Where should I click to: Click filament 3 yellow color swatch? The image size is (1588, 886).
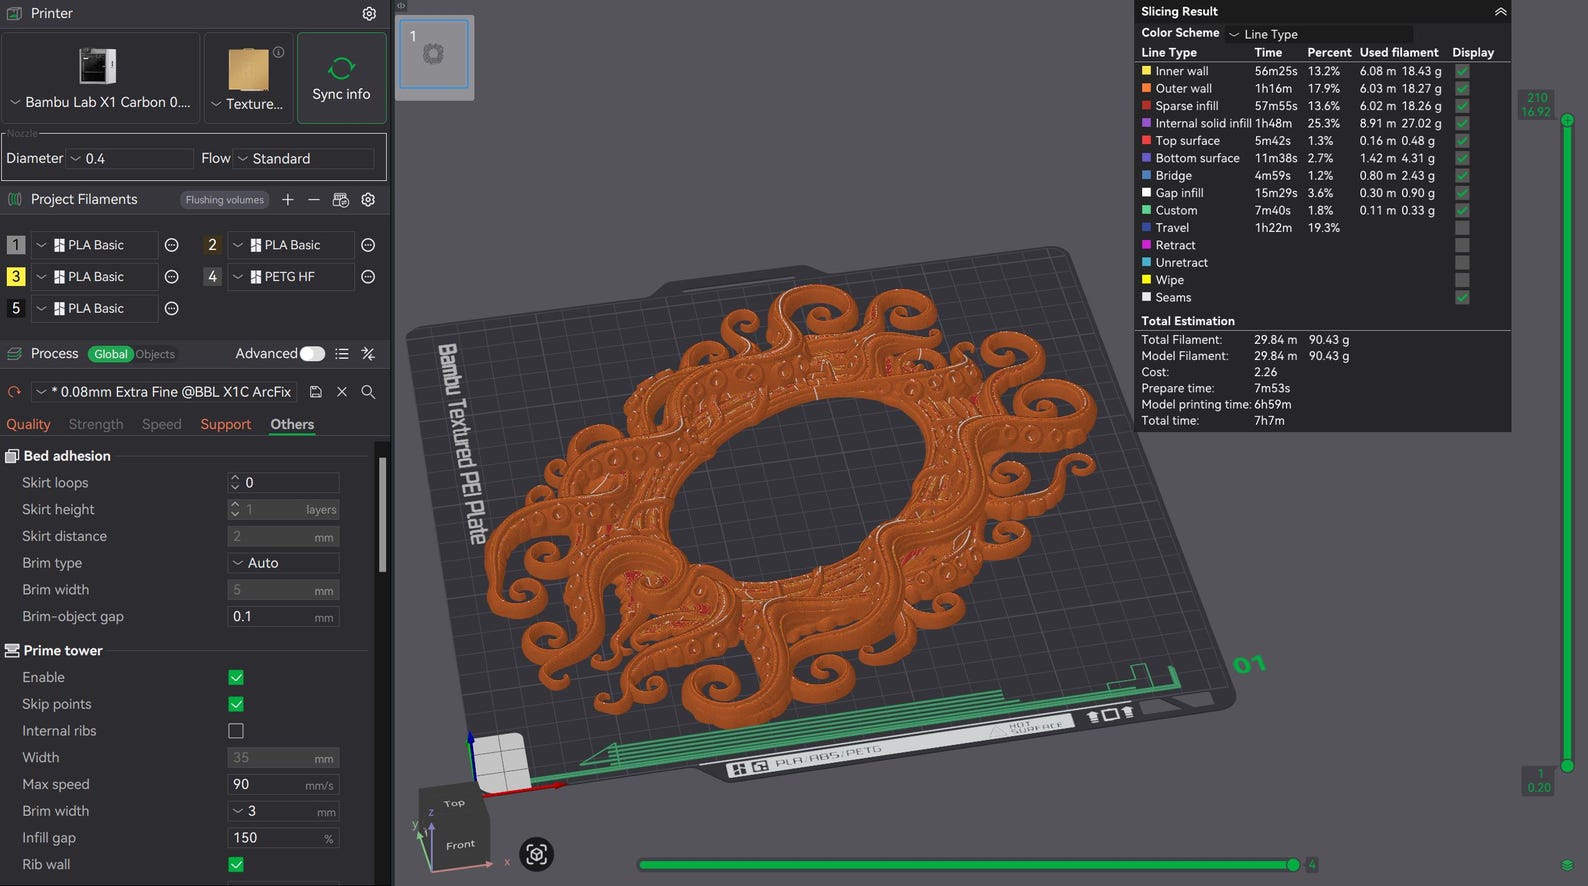[x=15, y=276]
